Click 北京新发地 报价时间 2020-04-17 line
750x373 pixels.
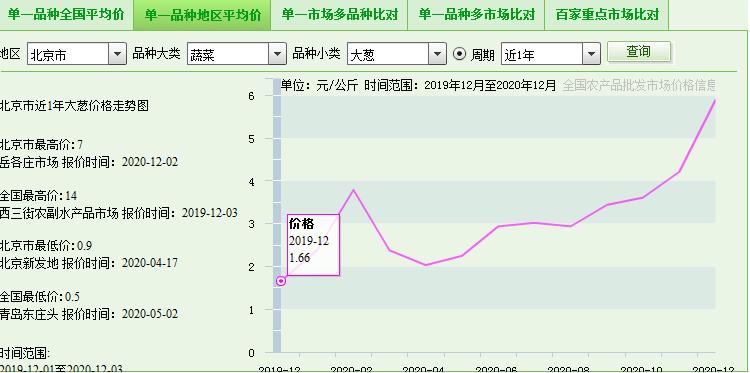pos(88,263)
